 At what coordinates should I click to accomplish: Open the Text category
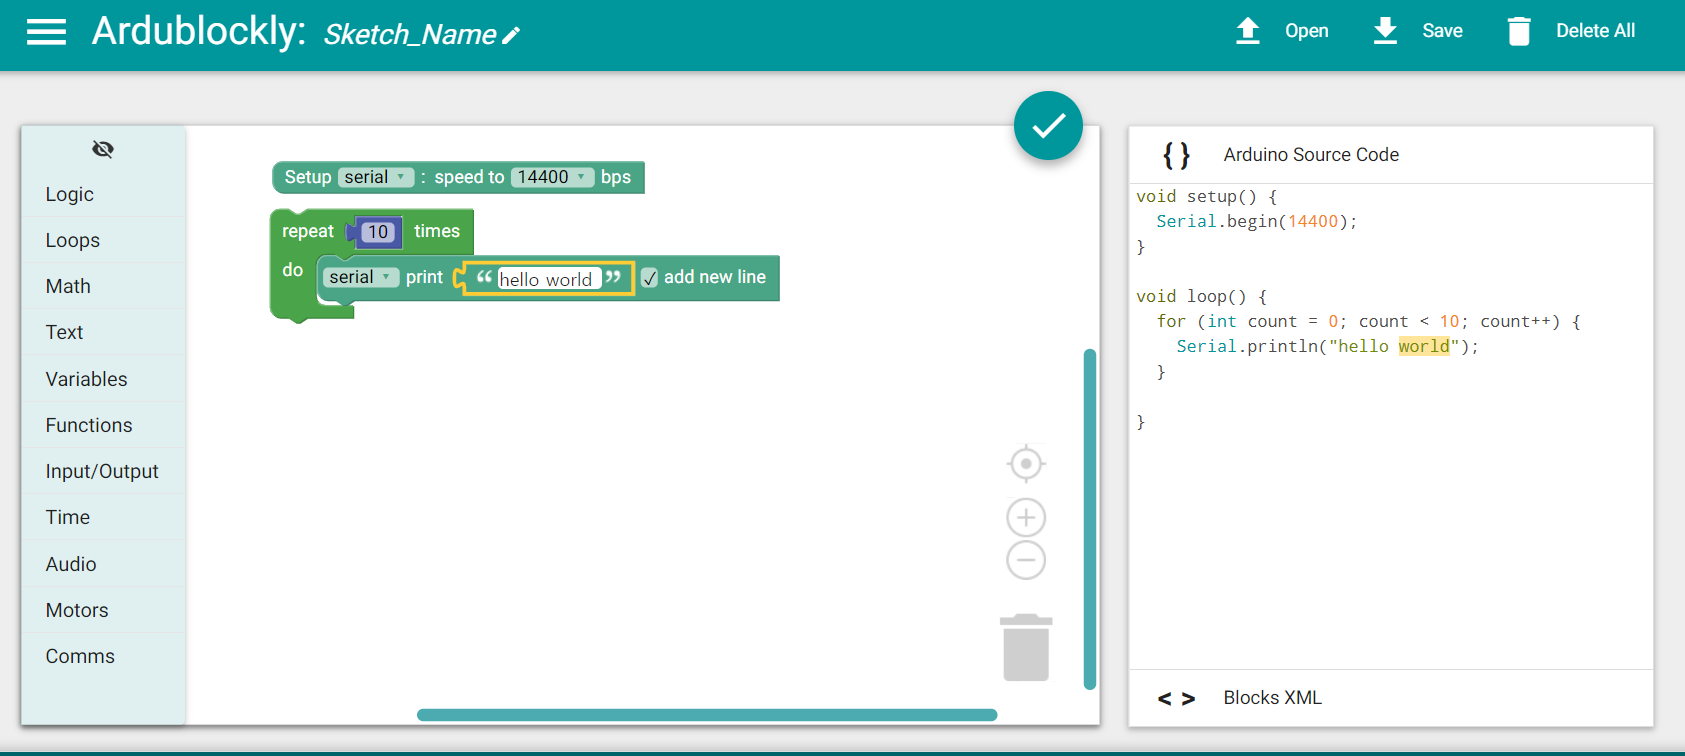(x=104, y=332)
